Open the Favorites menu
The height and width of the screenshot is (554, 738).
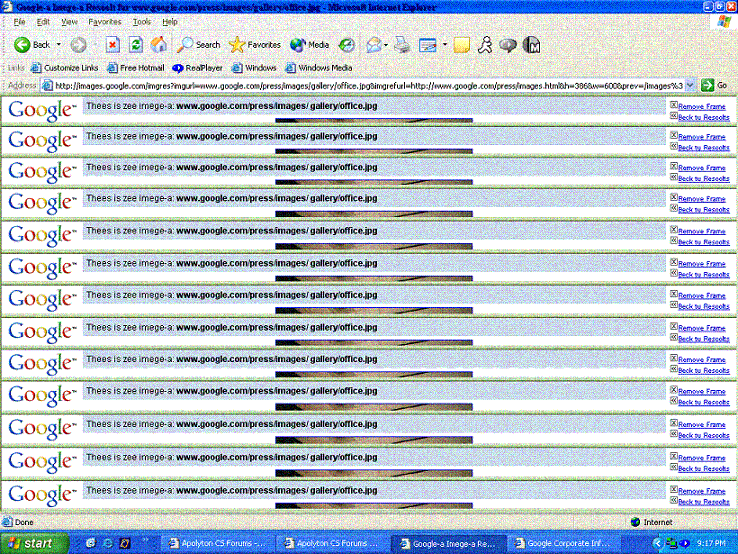coord(105,21)
